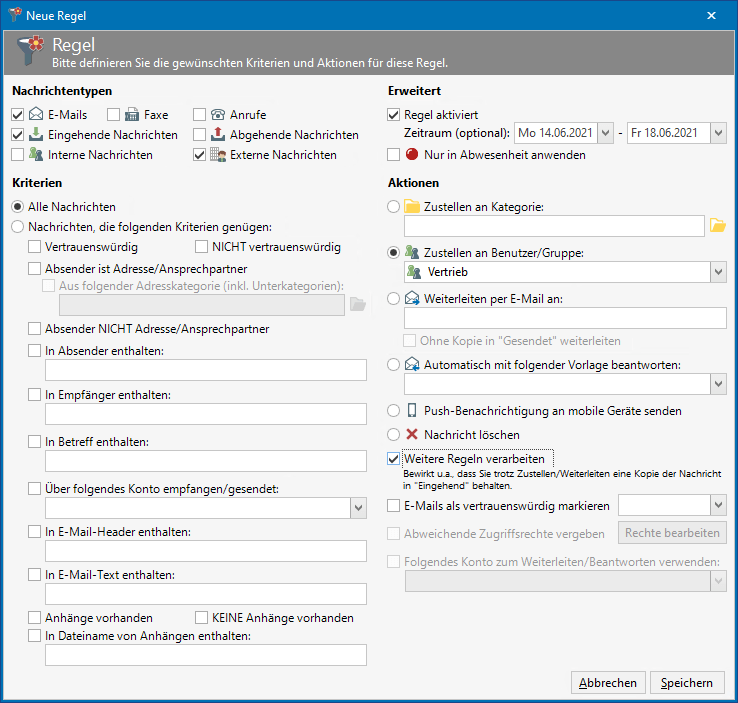Click the Eingehende Nachrichten download icon

tap(36, 135)
